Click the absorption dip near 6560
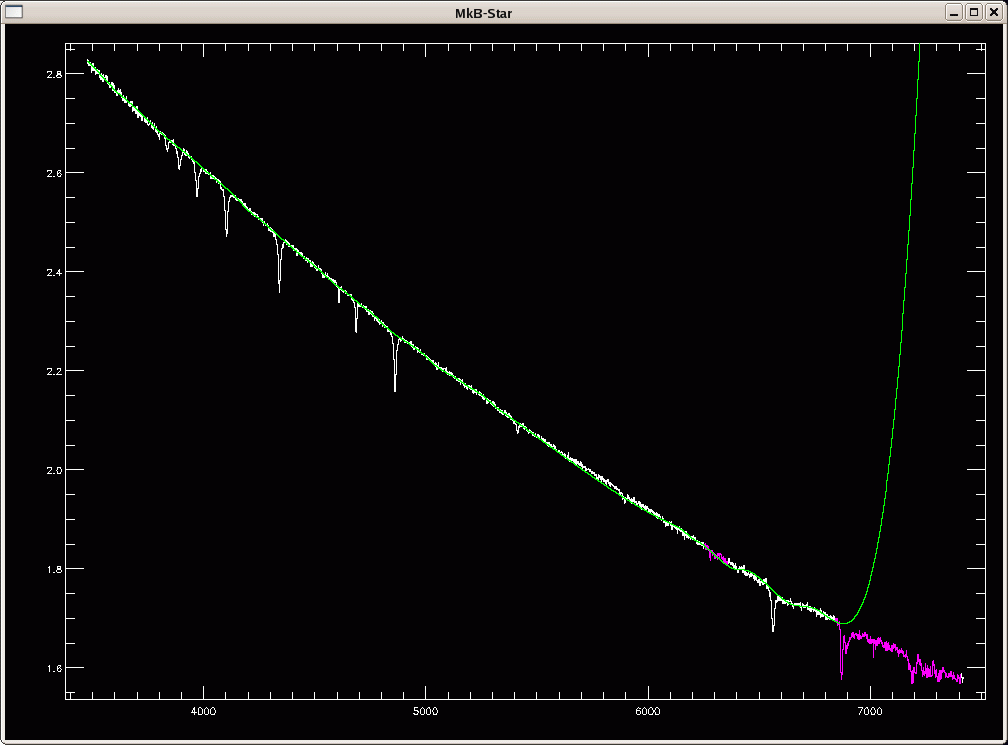The height and width of the screenshot is (745, 1008). click(773, 620)
